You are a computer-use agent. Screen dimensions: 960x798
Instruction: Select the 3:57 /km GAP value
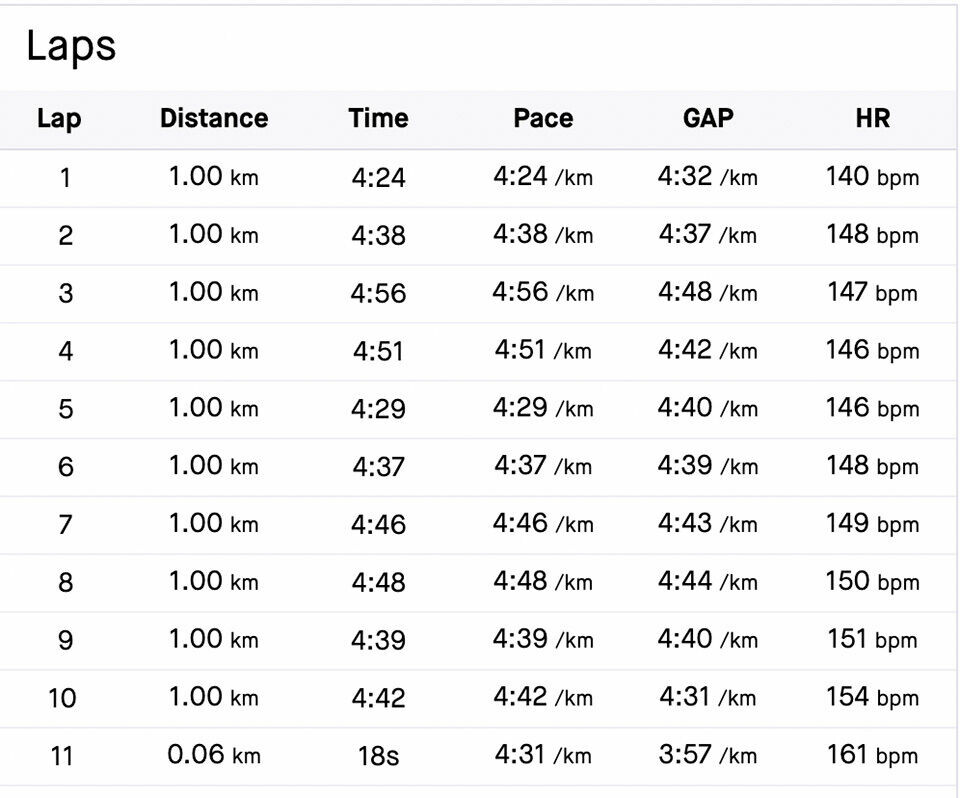coord(708,755)
